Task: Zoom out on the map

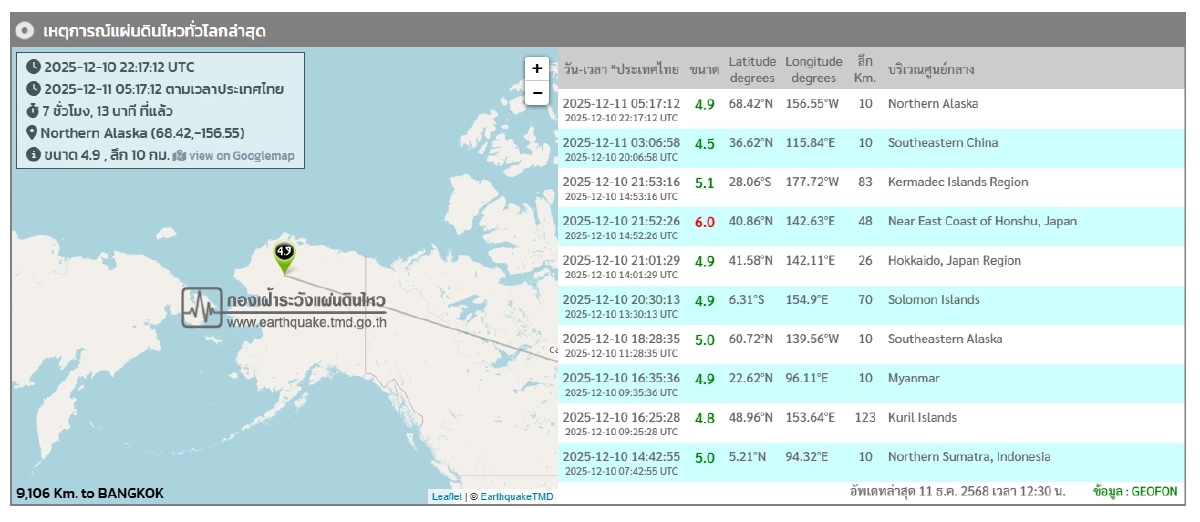Action: [537, 93]
